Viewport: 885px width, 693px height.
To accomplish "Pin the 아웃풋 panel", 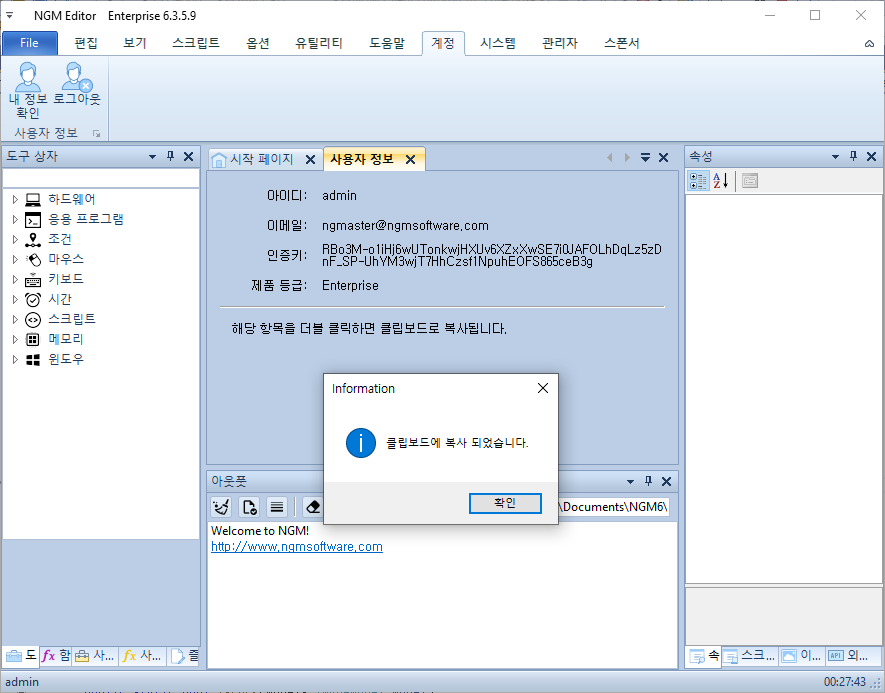I will [648, 481].
